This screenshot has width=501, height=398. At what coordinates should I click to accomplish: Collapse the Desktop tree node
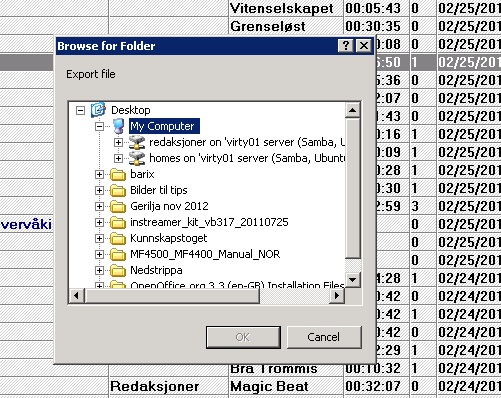pyautogui.click(x=80, y=110)
